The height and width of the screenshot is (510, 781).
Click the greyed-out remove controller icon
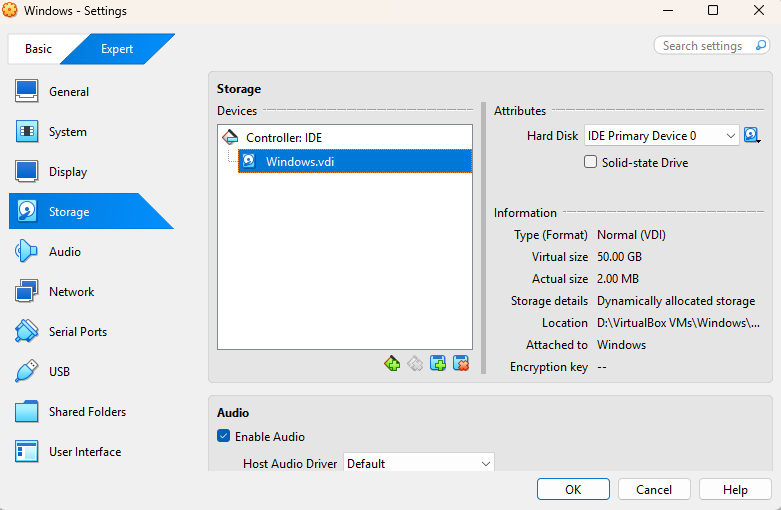click(x=415, y=364)
